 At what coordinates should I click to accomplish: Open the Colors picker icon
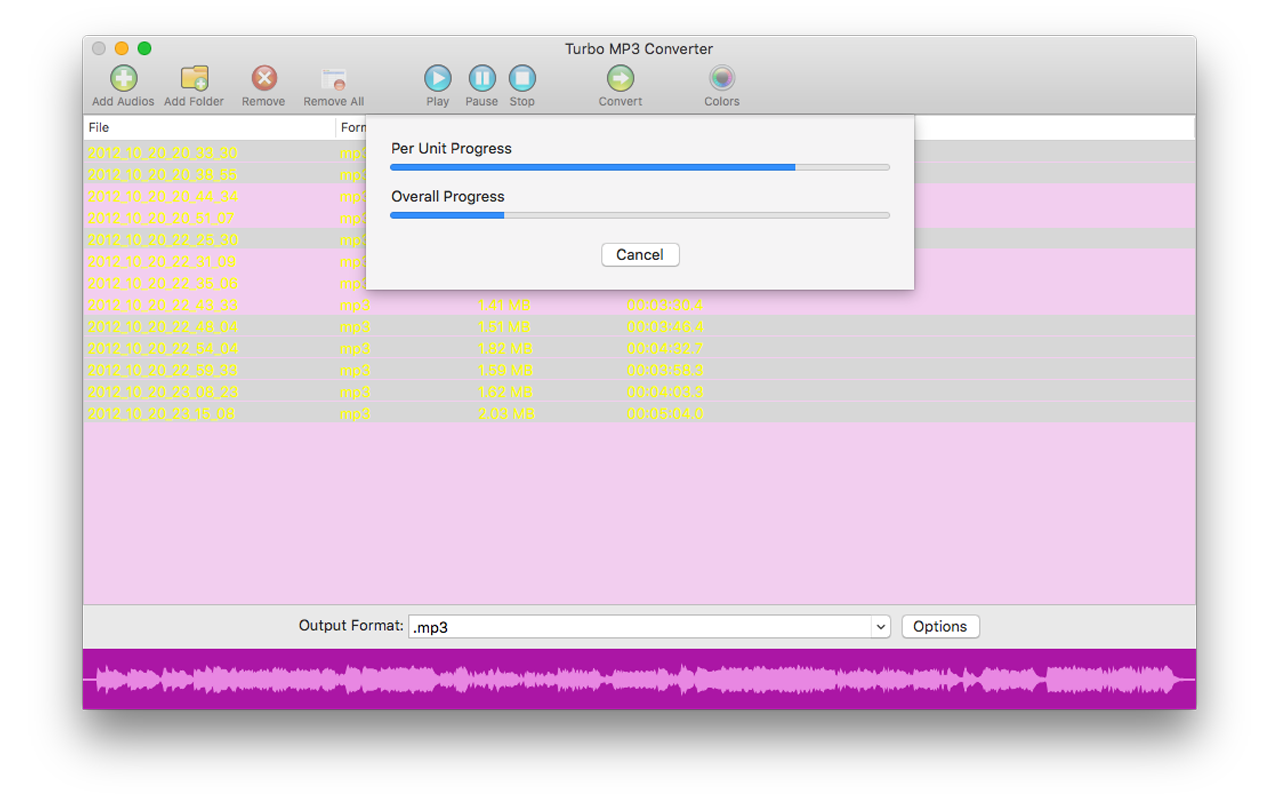(x=722, y=78)
